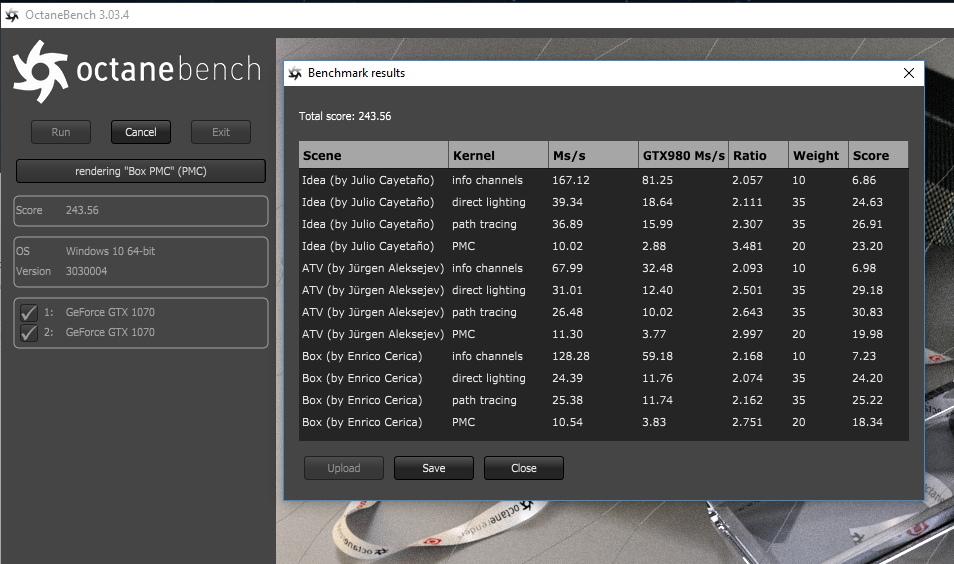Click the 18.34 score value

coord(867,422)
